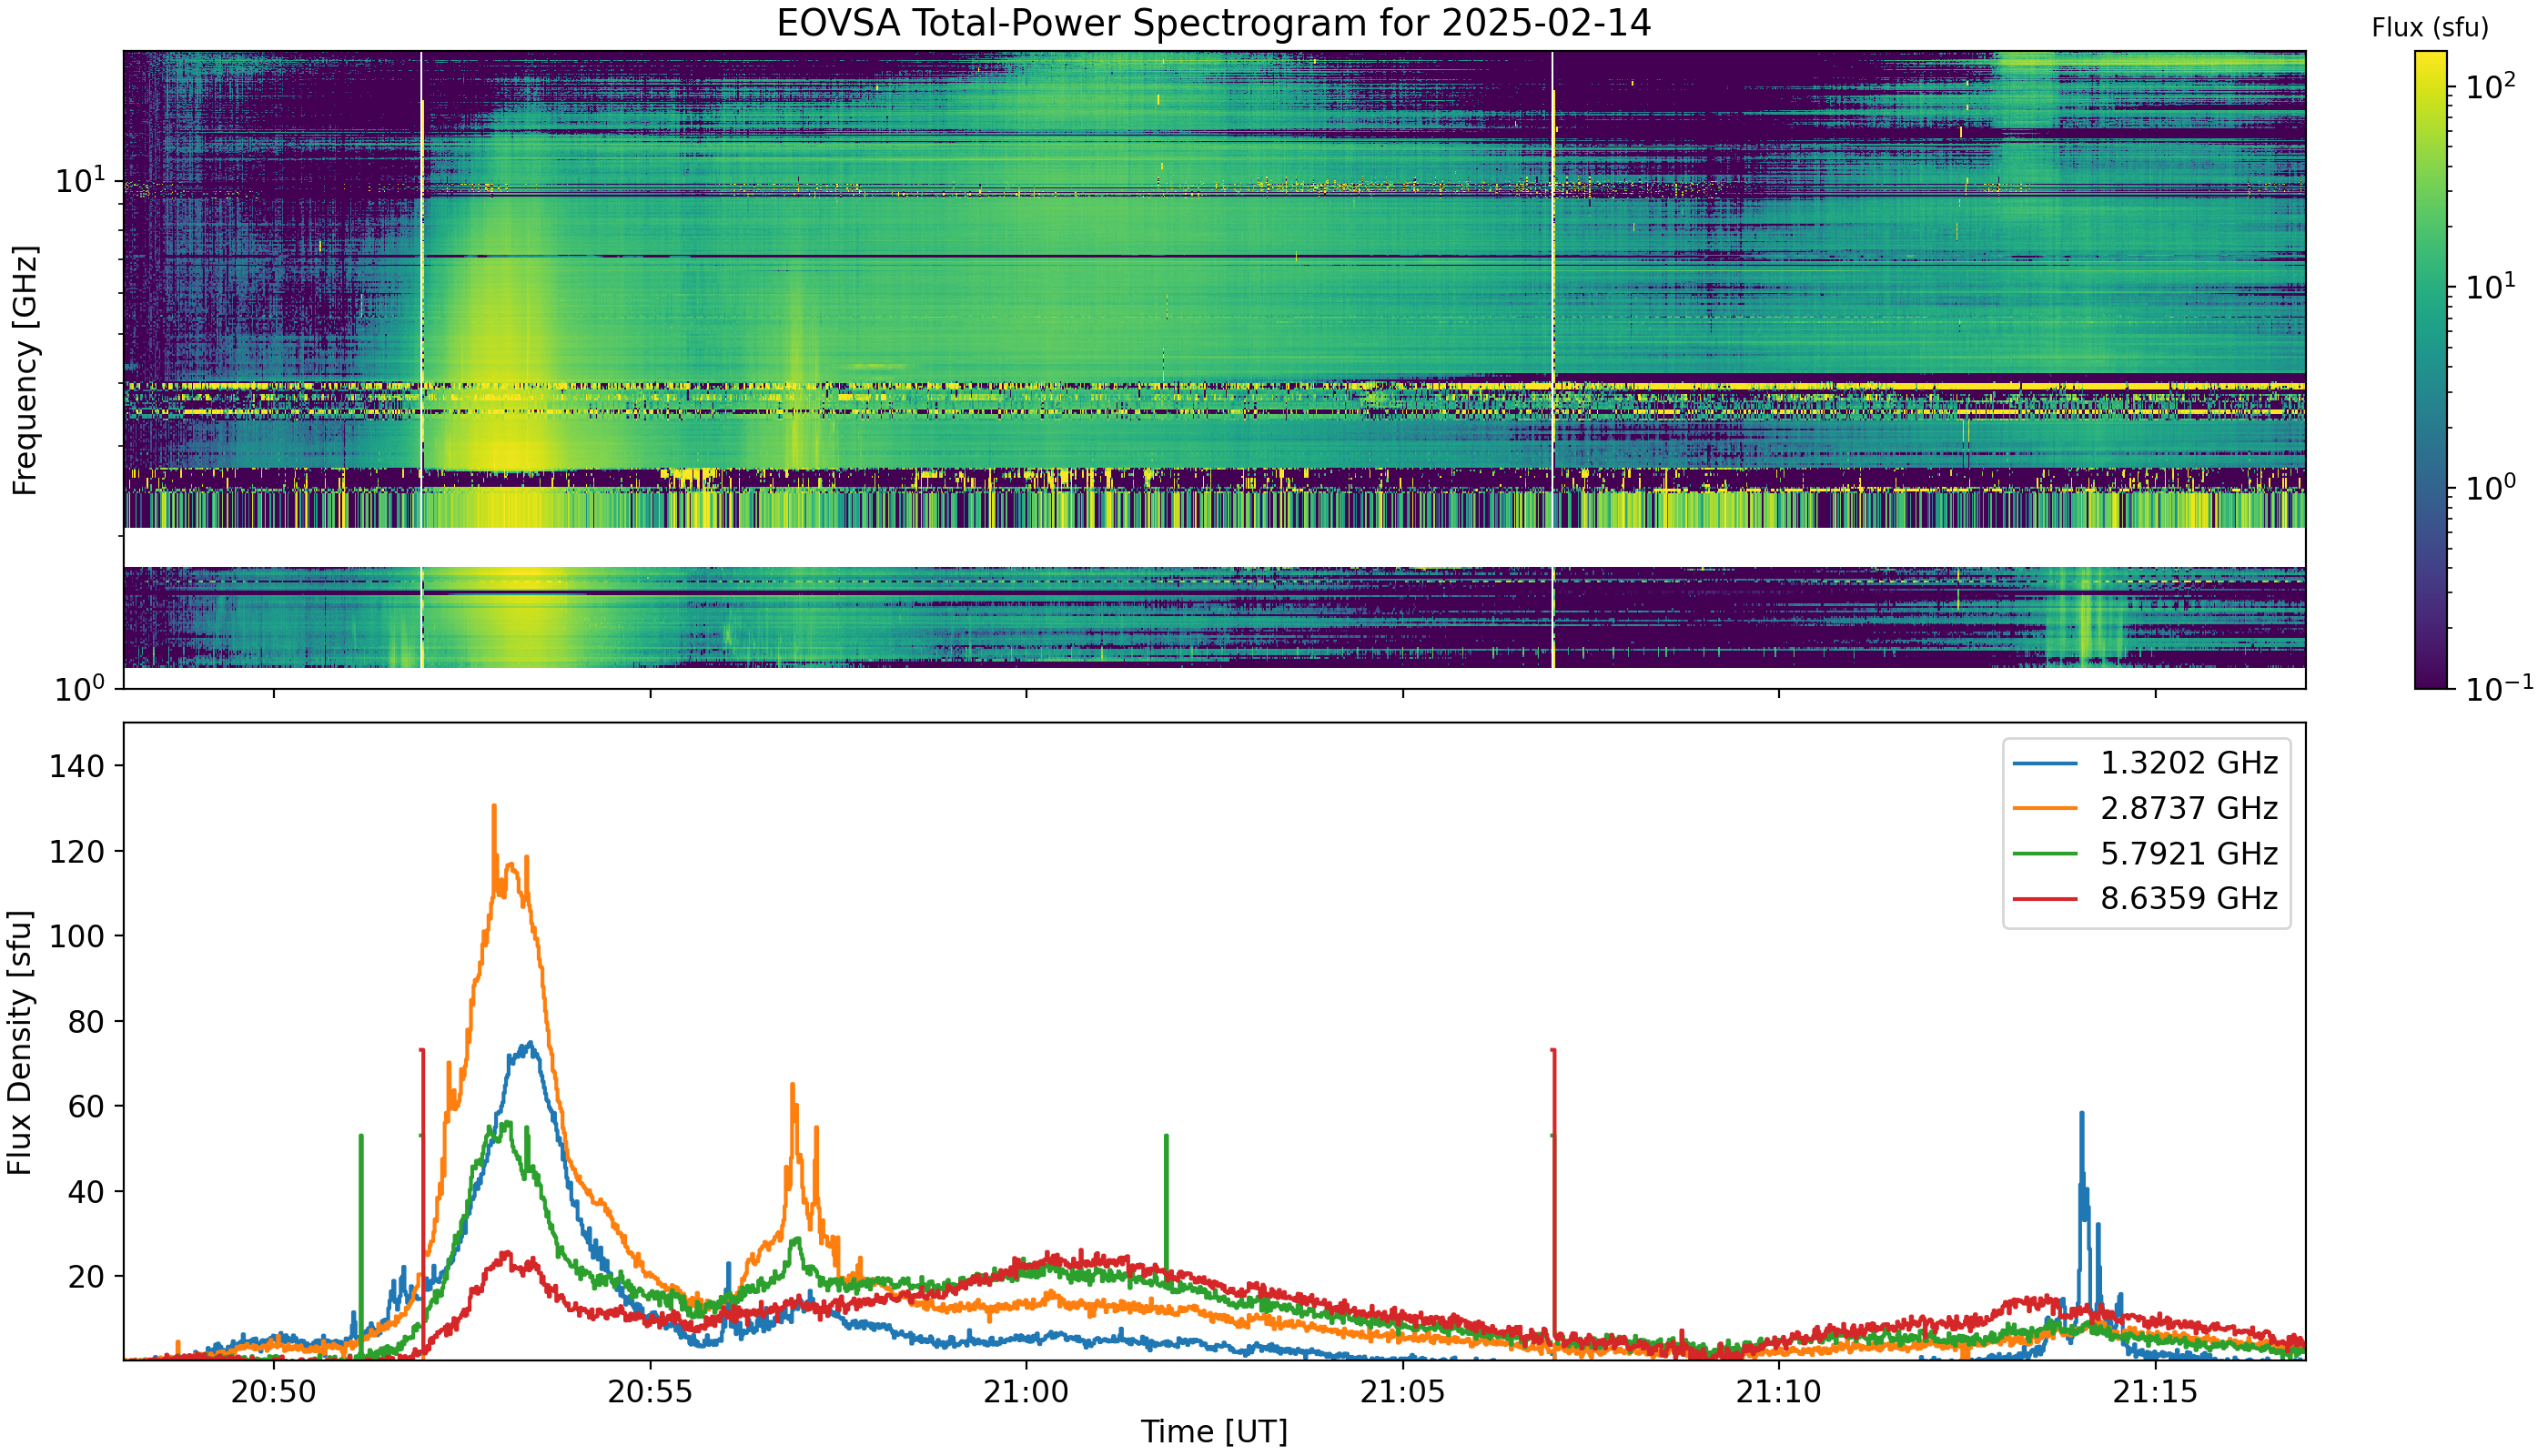Click the 'Flux (sfu)' colorbar label

click(x=2430, y=28)
